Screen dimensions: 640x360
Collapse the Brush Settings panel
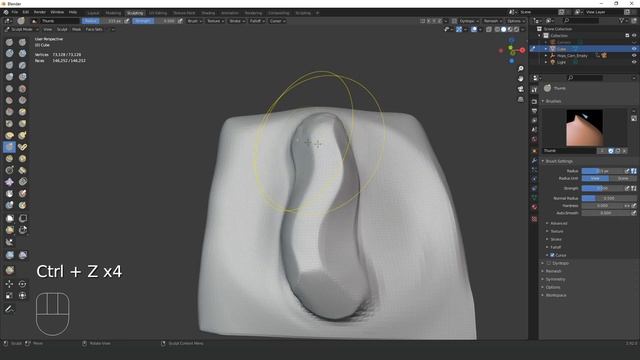(558, 161)
